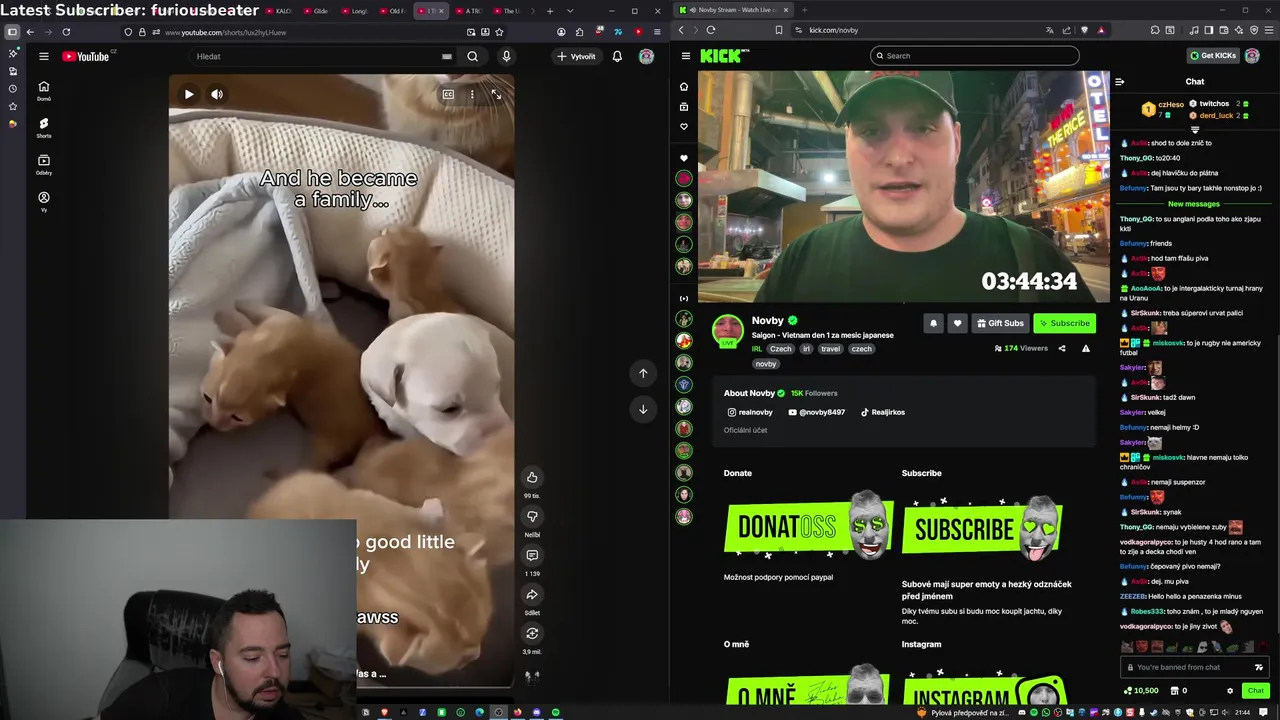This screenshot has width=1280, height=720.
Task: Jump to New messages in chat
Action: click(1193, 204)
